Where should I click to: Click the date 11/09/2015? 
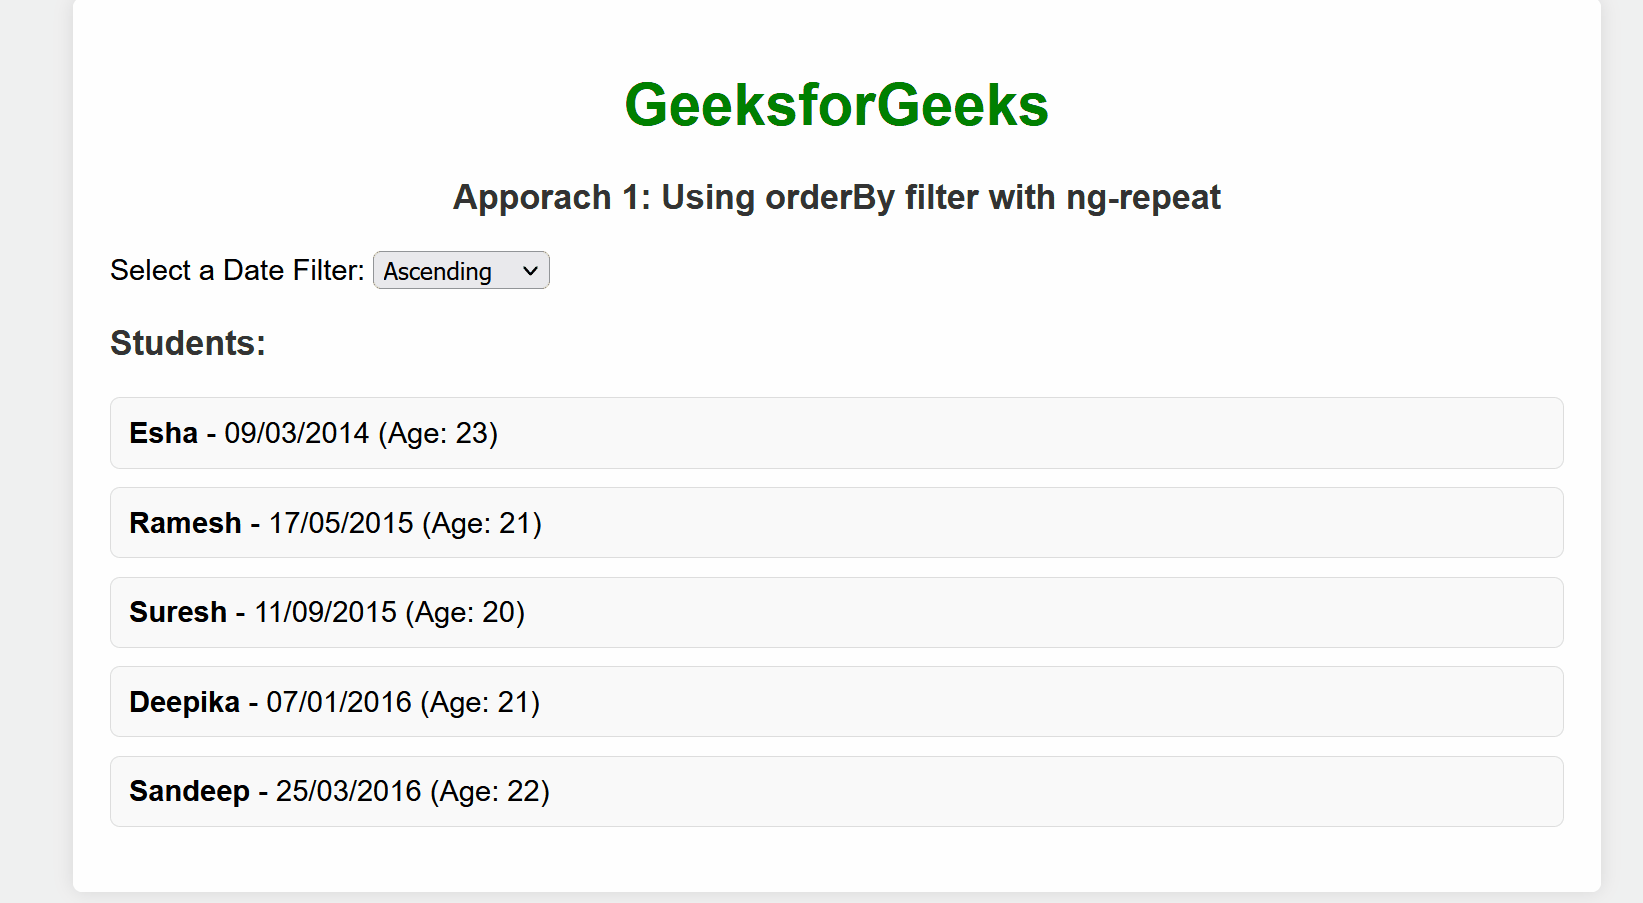(x=325, y=612)
